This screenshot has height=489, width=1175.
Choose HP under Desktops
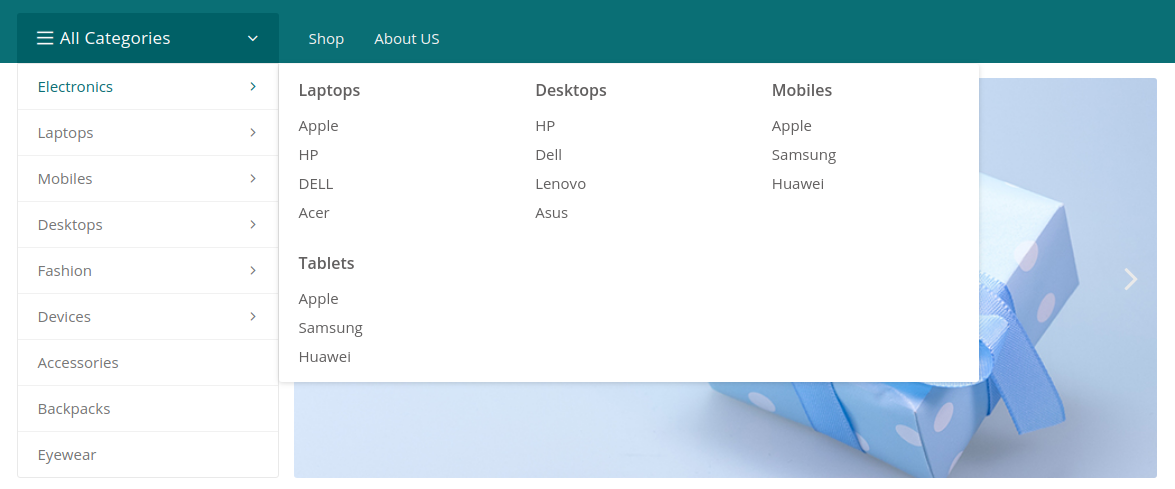pos(545,126)
